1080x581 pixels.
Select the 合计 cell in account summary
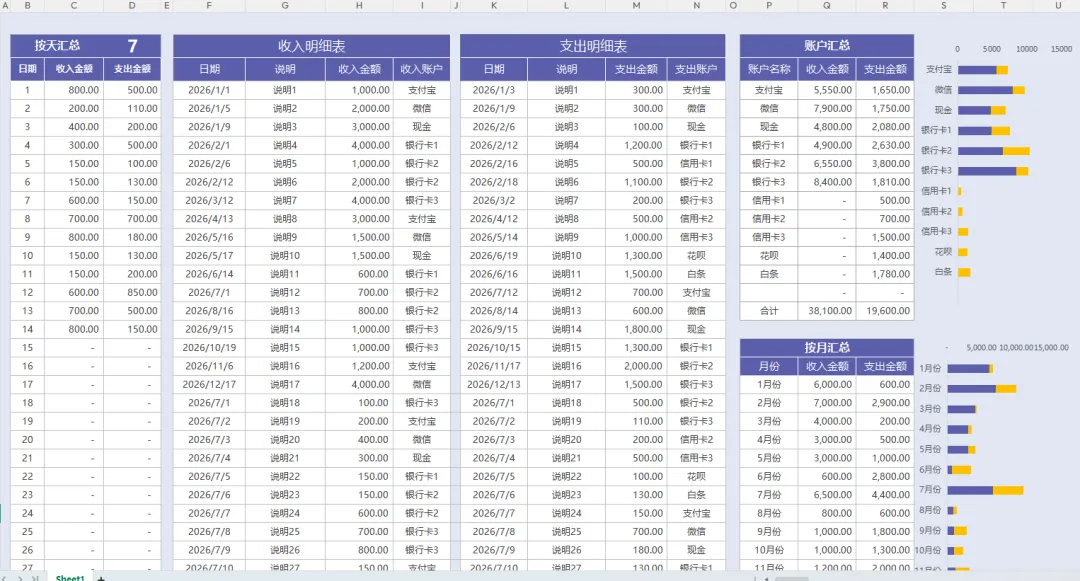coord(769,310)
